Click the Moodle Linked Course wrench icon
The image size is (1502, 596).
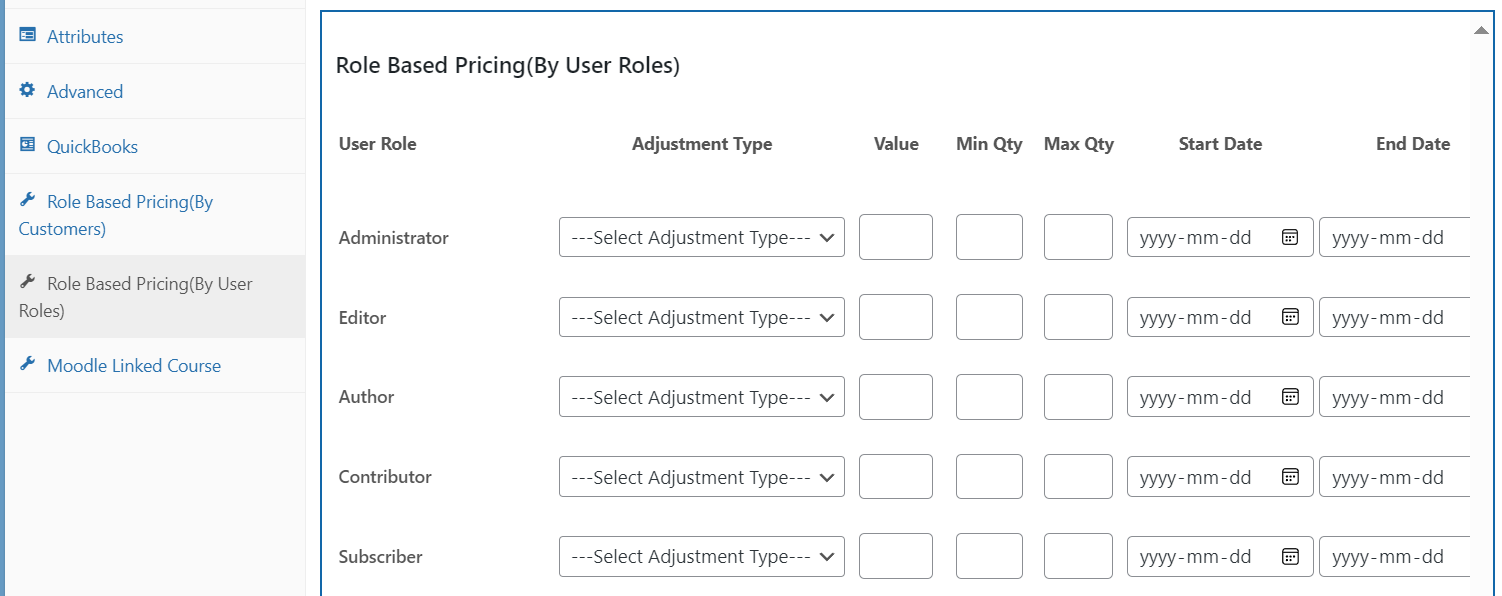tap(27, 364)
